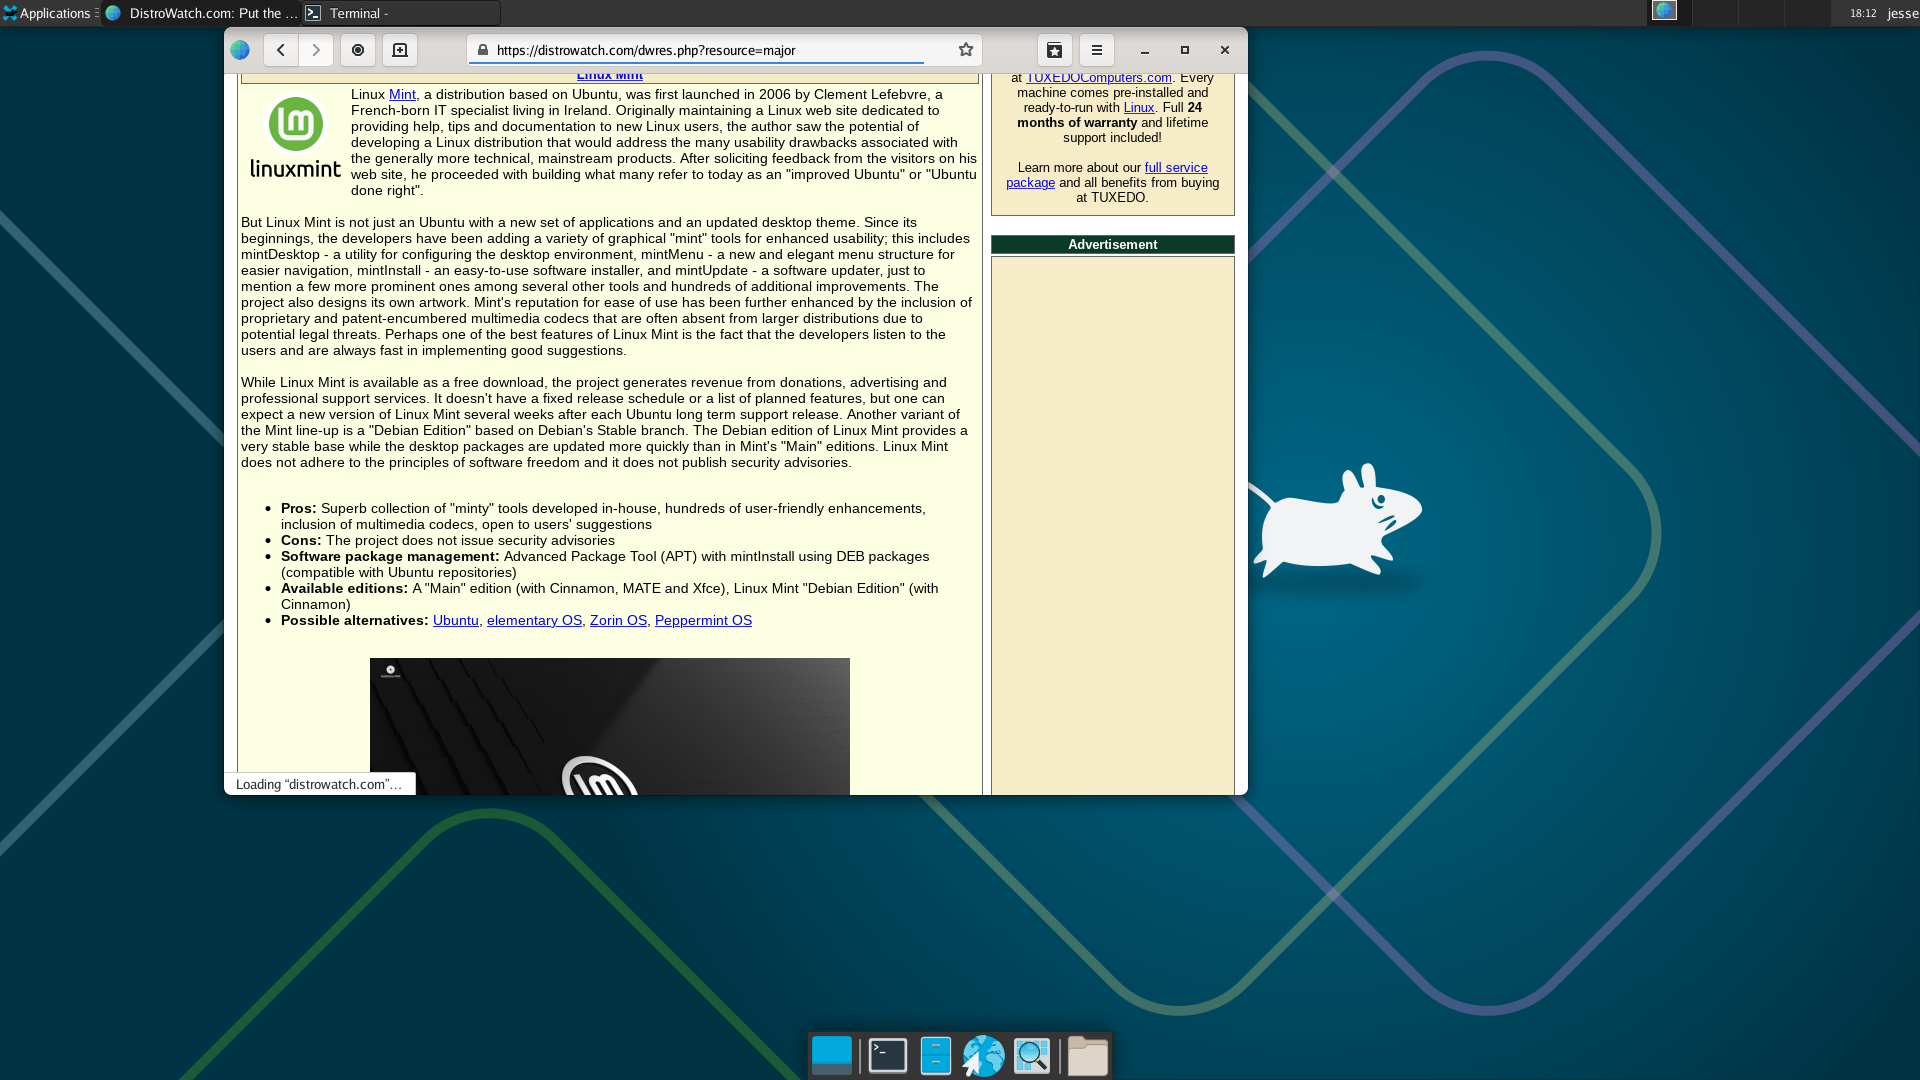Screen dimensions: 1920x1080
Task: Minimize the browser window
Action: click(1145, 50)
